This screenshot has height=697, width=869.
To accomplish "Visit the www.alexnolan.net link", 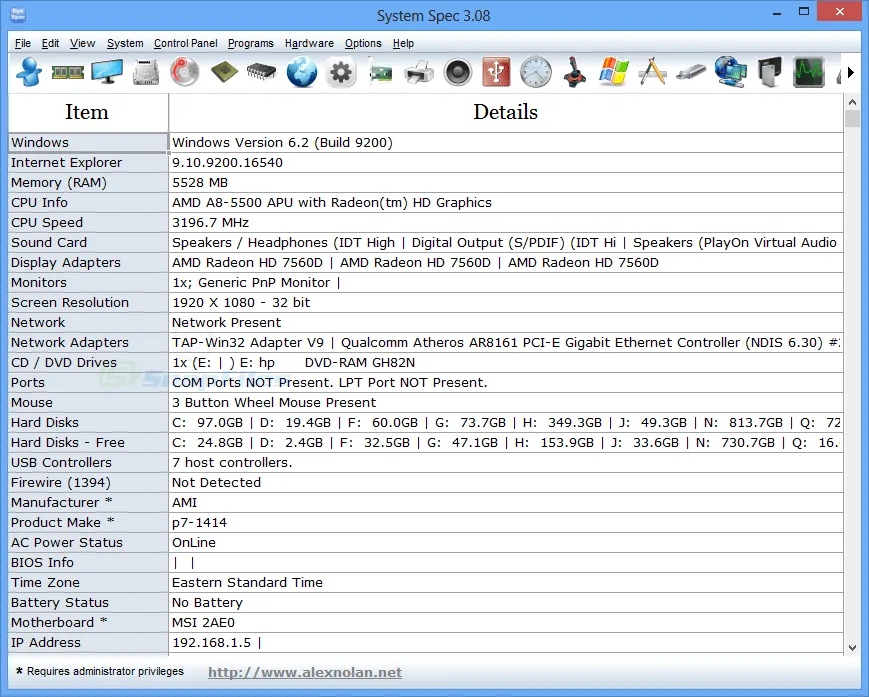I will (x=305, y=672).
